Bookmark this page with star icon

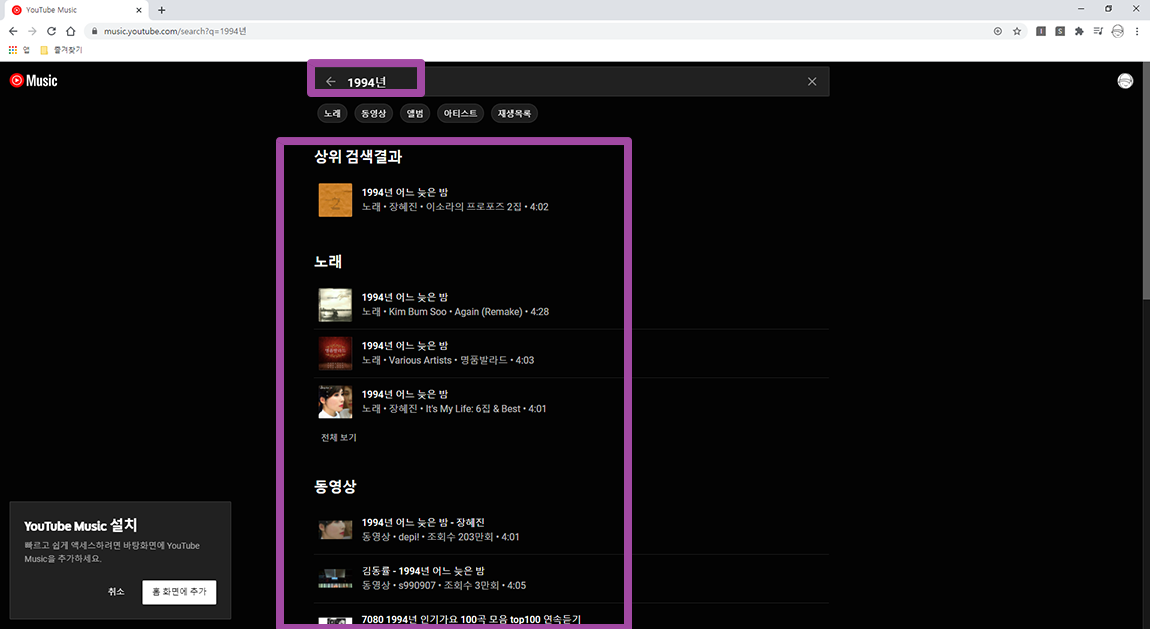click(1017, 32)
